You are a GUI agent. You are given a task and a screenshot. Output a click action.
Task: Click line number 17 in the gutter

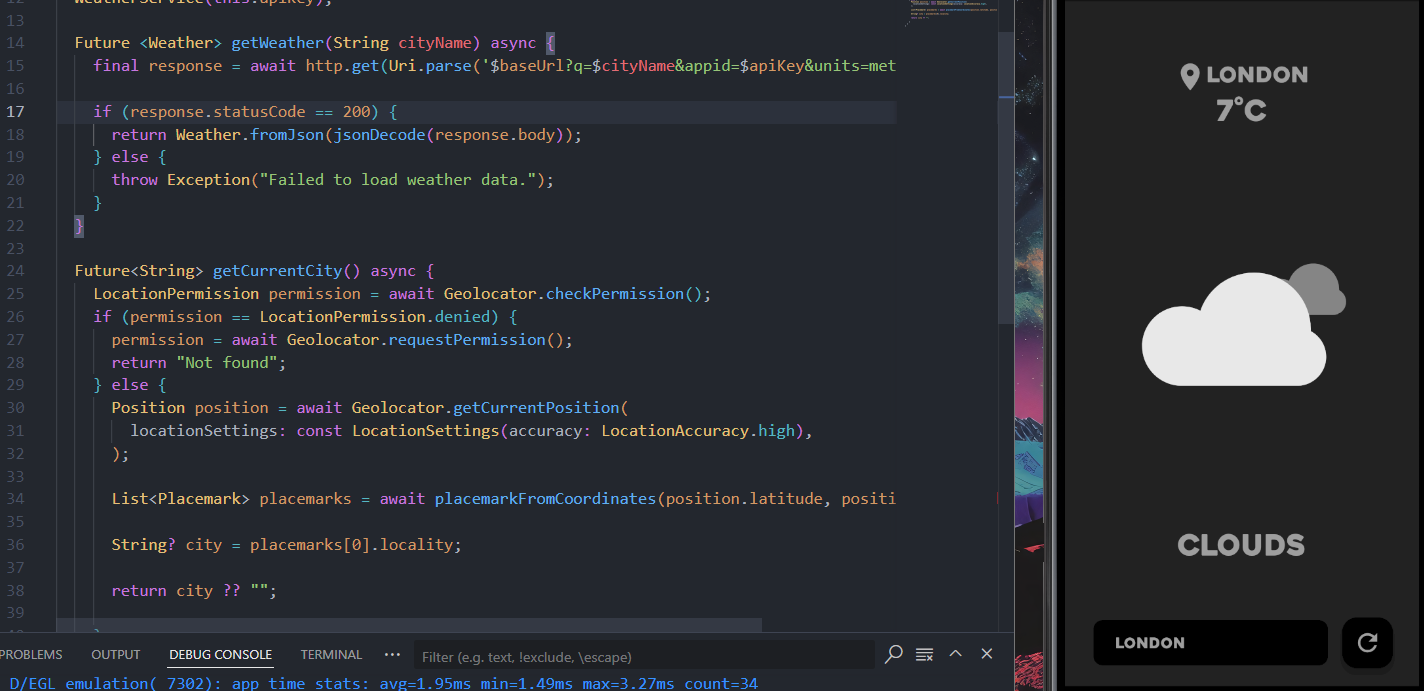click(16, 111)
